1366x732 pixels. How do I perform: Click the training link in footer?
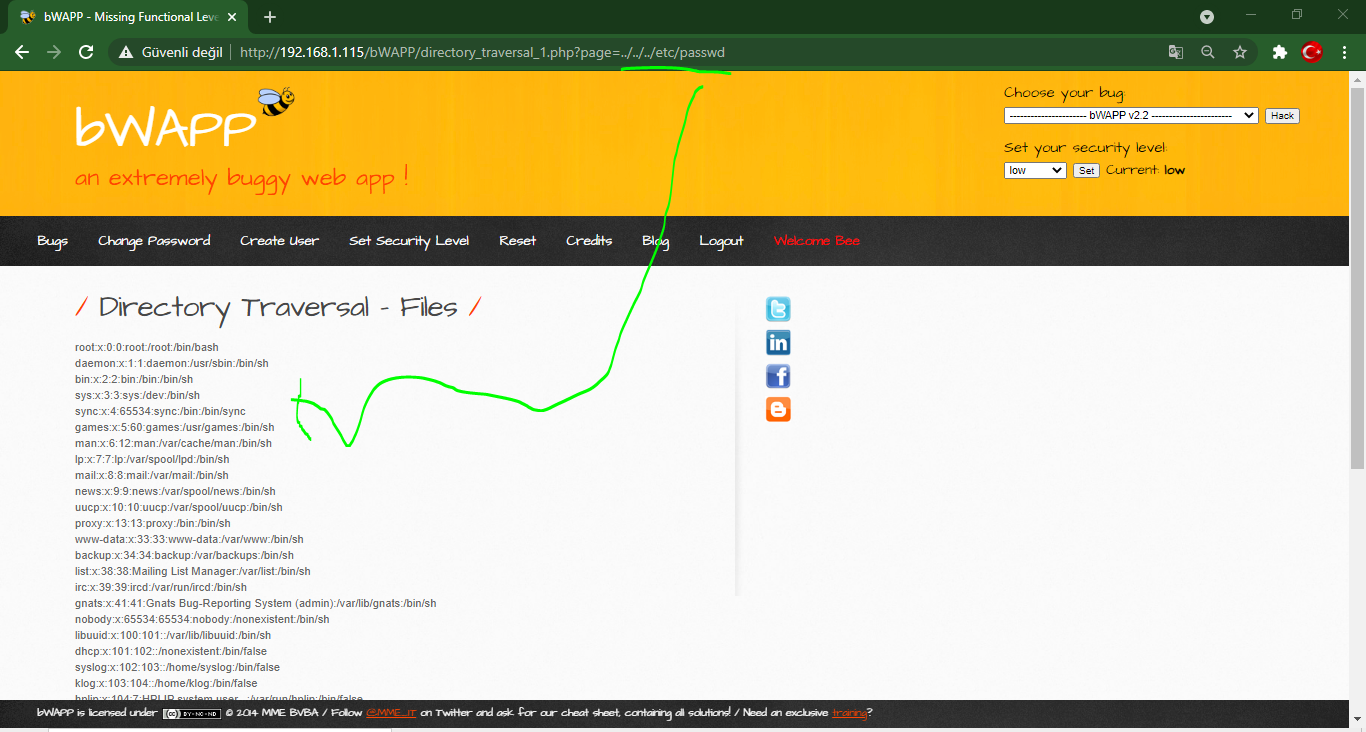[x=849, y=713]
